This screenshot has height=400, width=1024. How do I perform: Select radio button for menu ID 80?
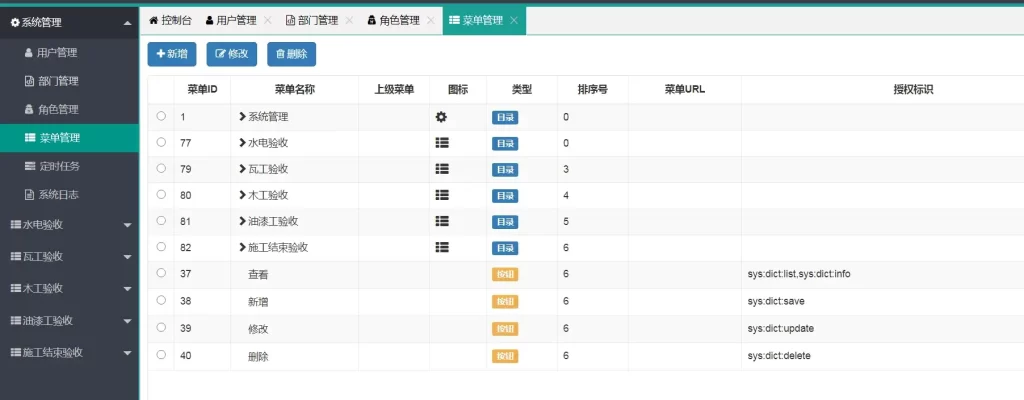(x=161, y=194)
